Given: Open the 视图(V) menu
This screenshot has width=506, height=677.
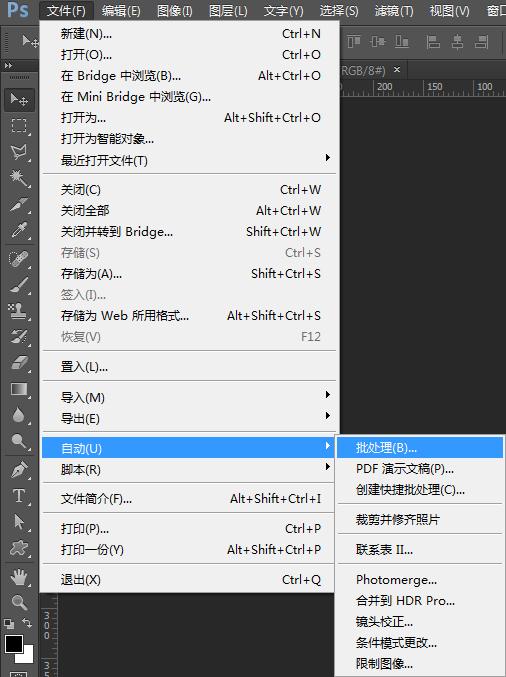Looking at the screenshot, I should tap(449, 10).
